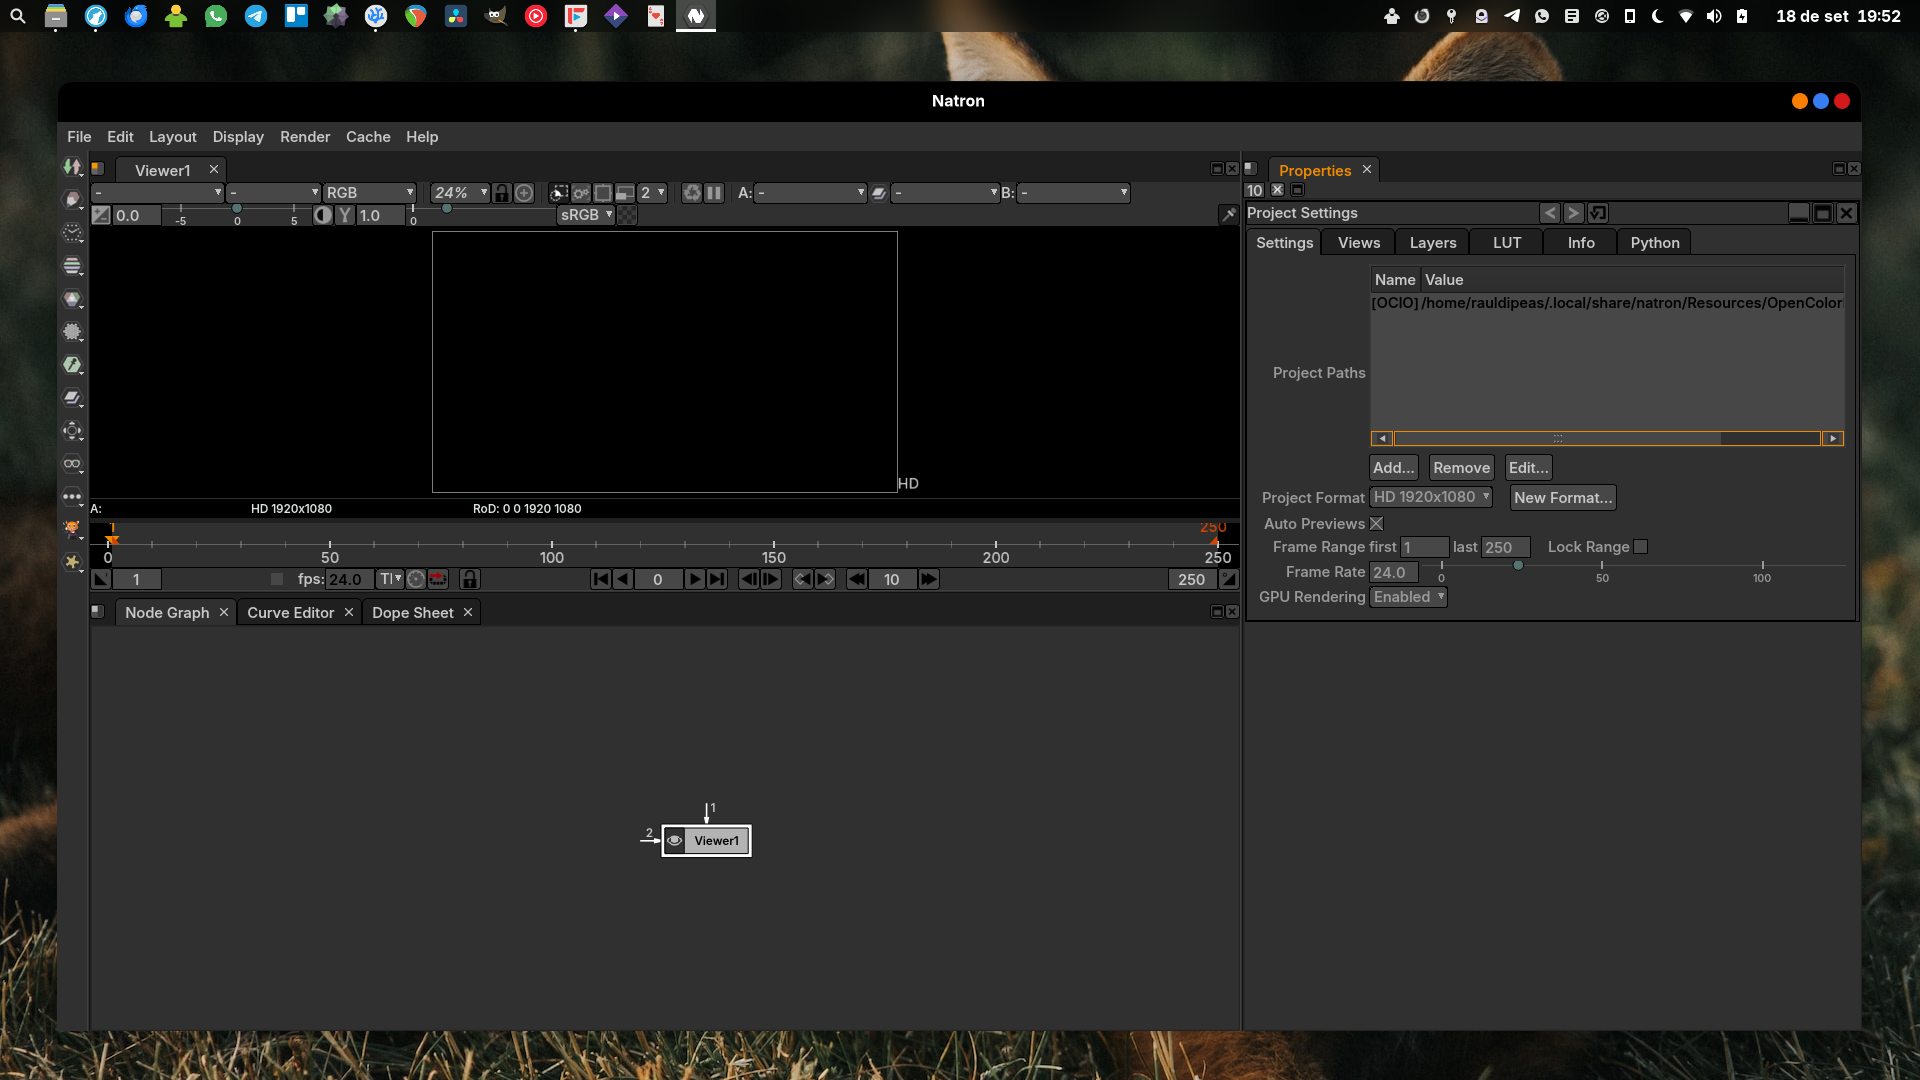Open the Project Format HD 1920x1080 dropdown
Image resolution: width=1920 pixels, height=1080 pixels.
(x=1431, y=497)
